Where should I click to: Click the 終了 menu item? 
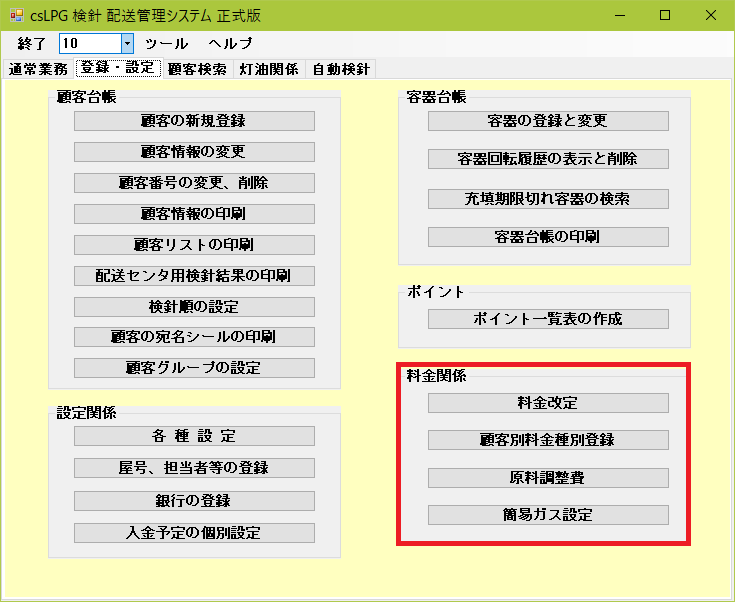point(31,44)
